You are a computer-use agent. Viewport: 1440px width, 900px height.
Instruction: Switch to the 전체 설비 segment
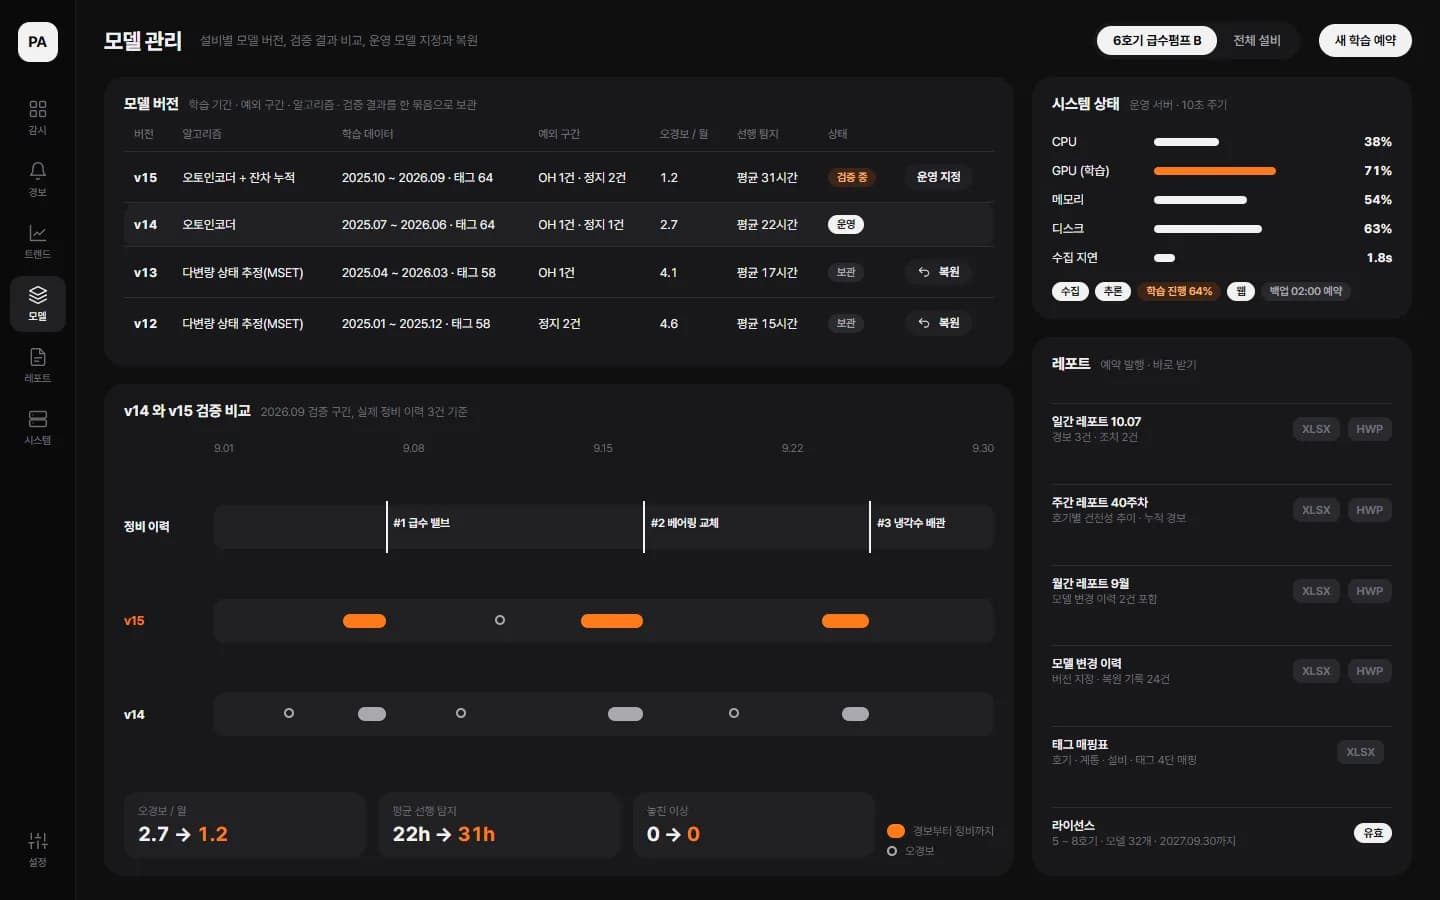click(x=1257, y=40)
